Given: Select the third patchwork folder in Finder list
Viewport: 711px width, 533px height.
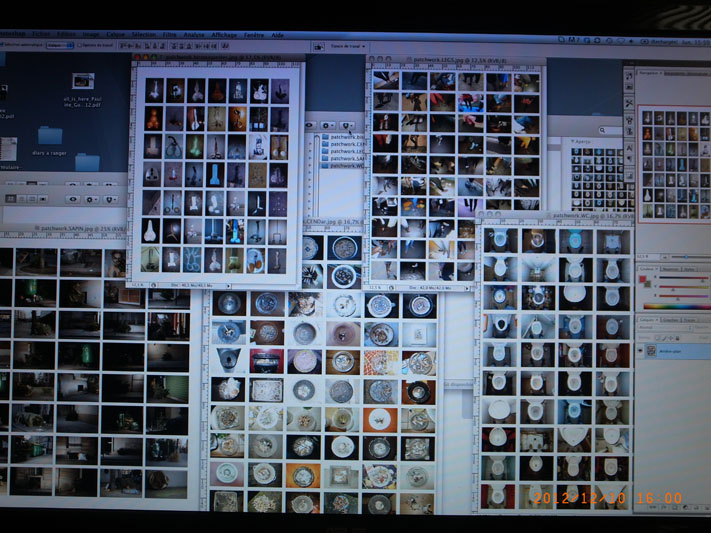Looking at the screenshot, I should [343, 152].
